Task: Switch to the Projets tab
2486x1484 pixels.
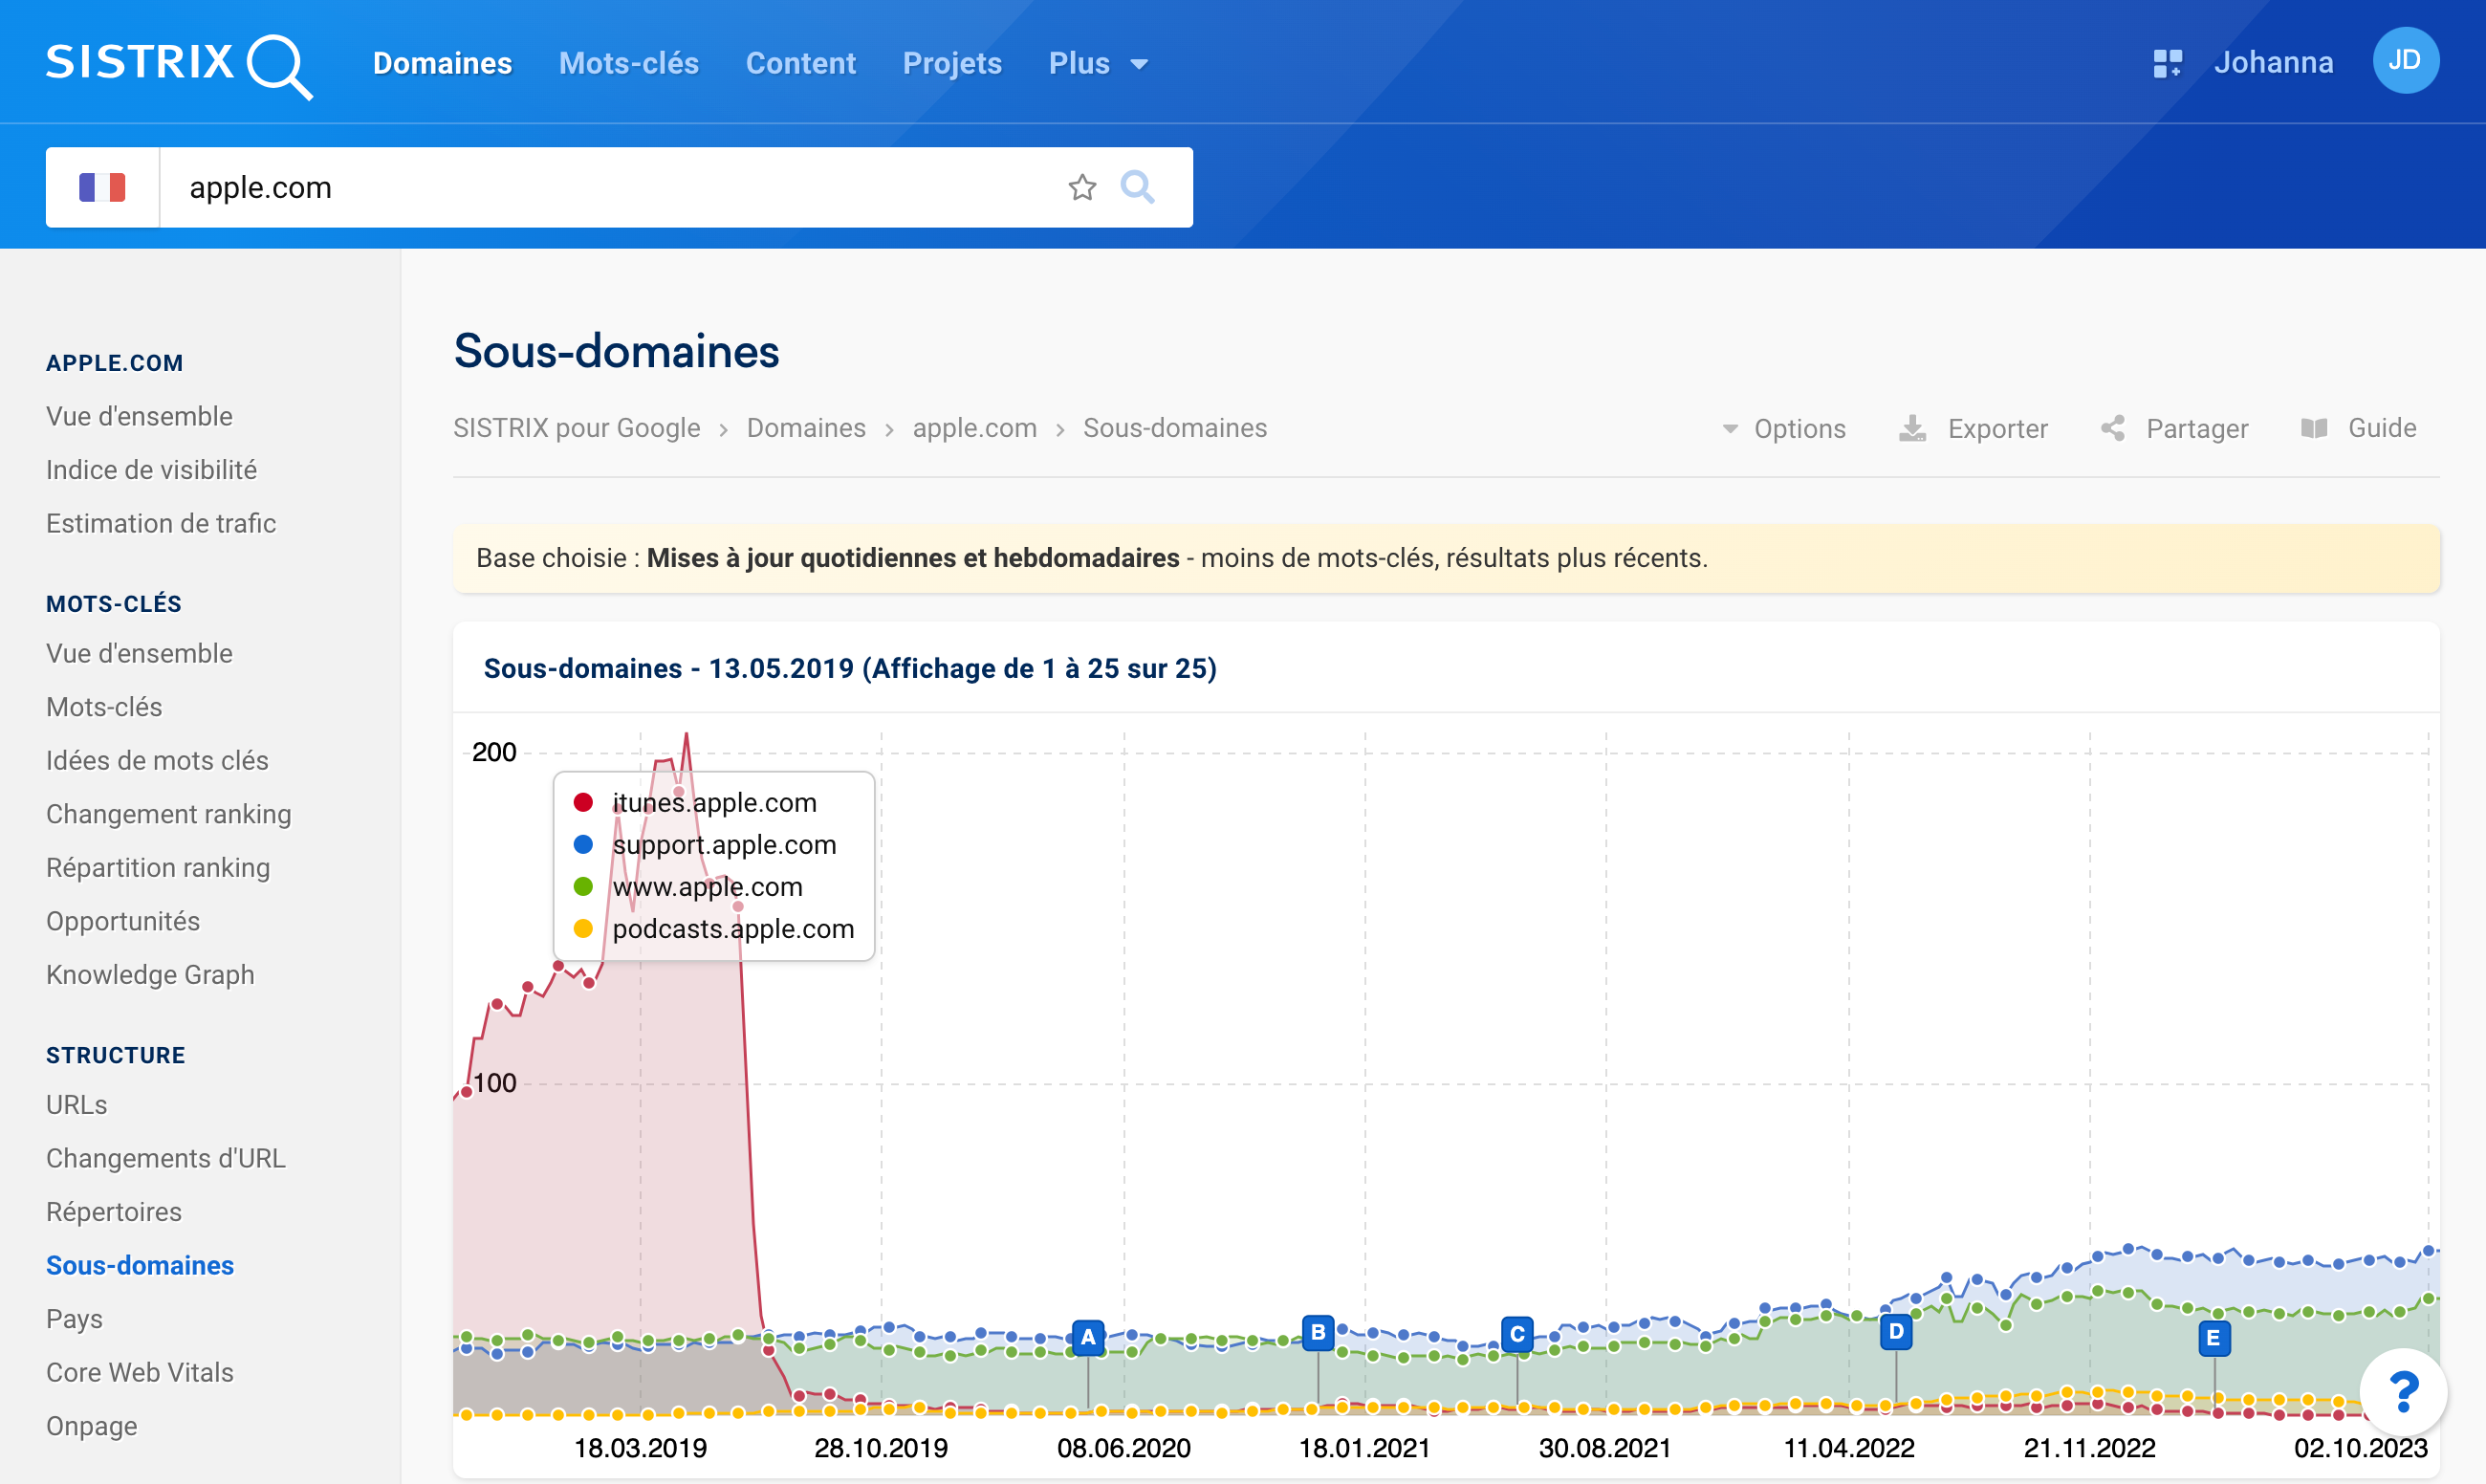Action: click(x=952, y=63)
